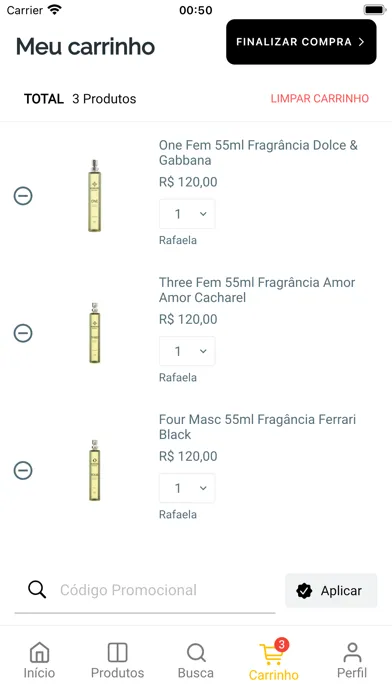This screenshot has width=392, height=696.
Task: Tap the Wi-Fi status icon
Action: click(x=55, y=9)
